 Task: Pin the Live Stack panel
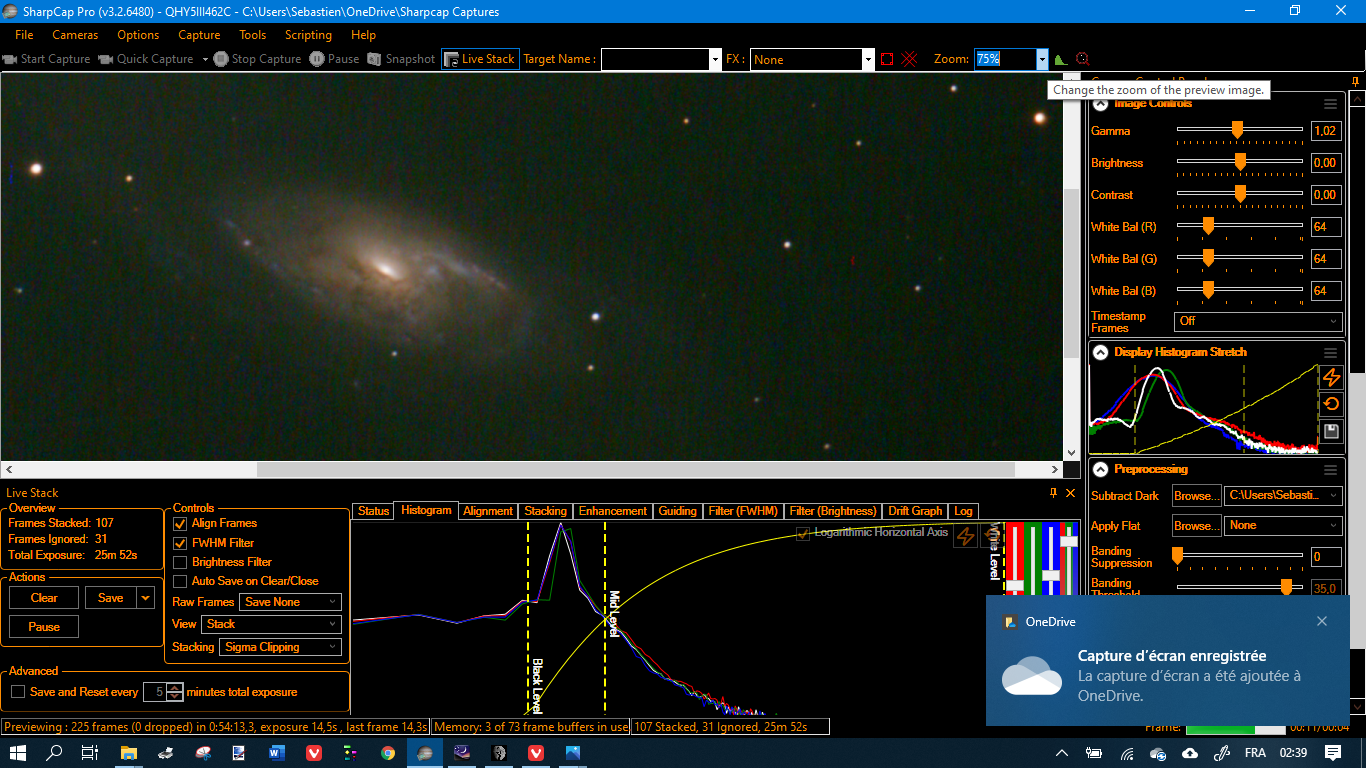point(1053,492)
